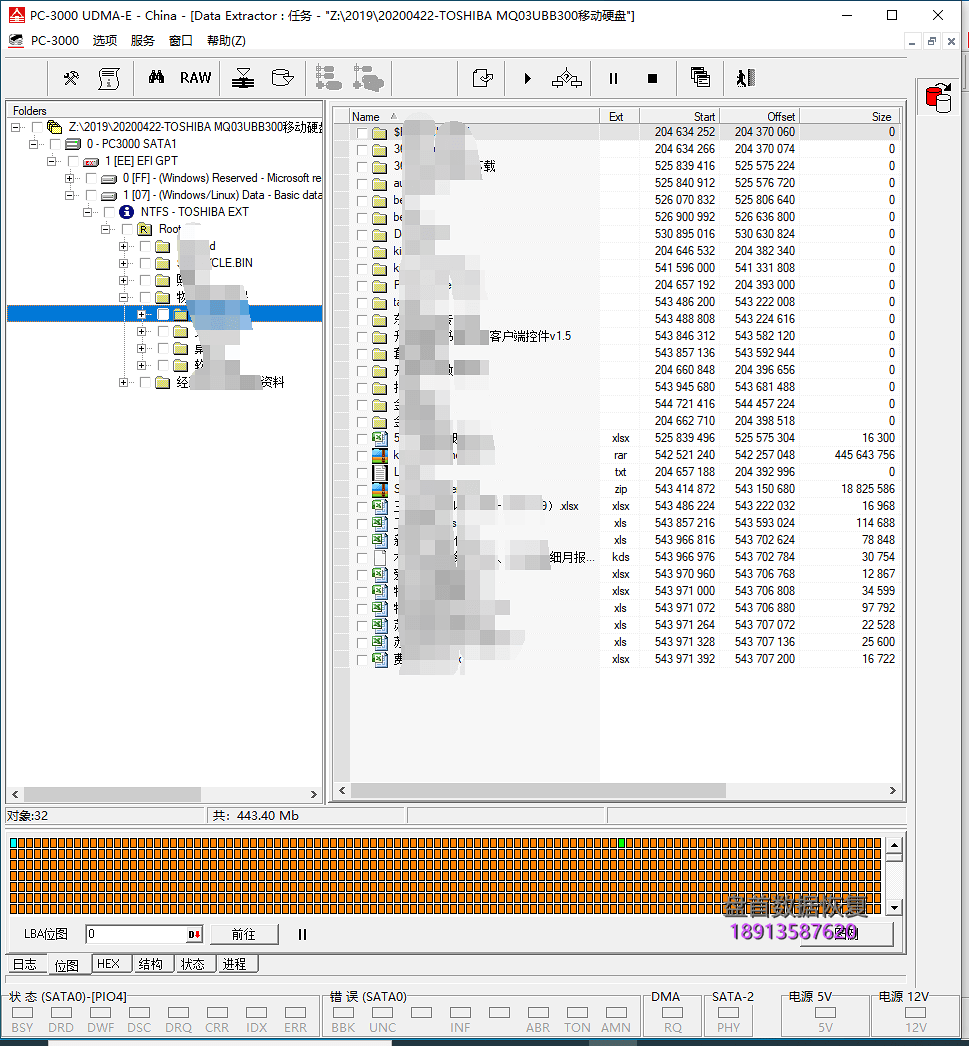Click the txt document icon in file list

click(380, 472)
